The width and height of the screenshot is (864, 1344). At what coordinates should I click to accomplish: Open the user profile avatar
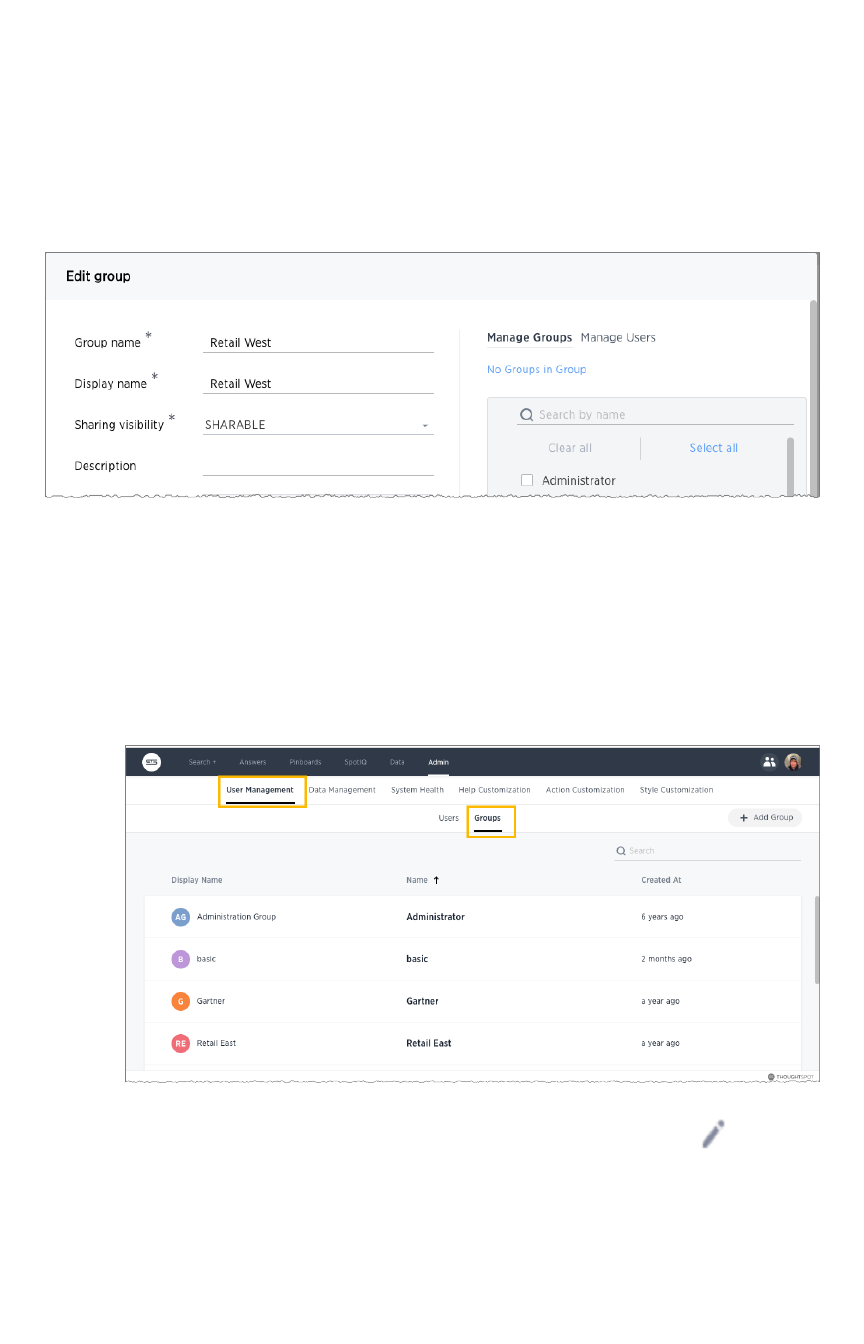793,762
